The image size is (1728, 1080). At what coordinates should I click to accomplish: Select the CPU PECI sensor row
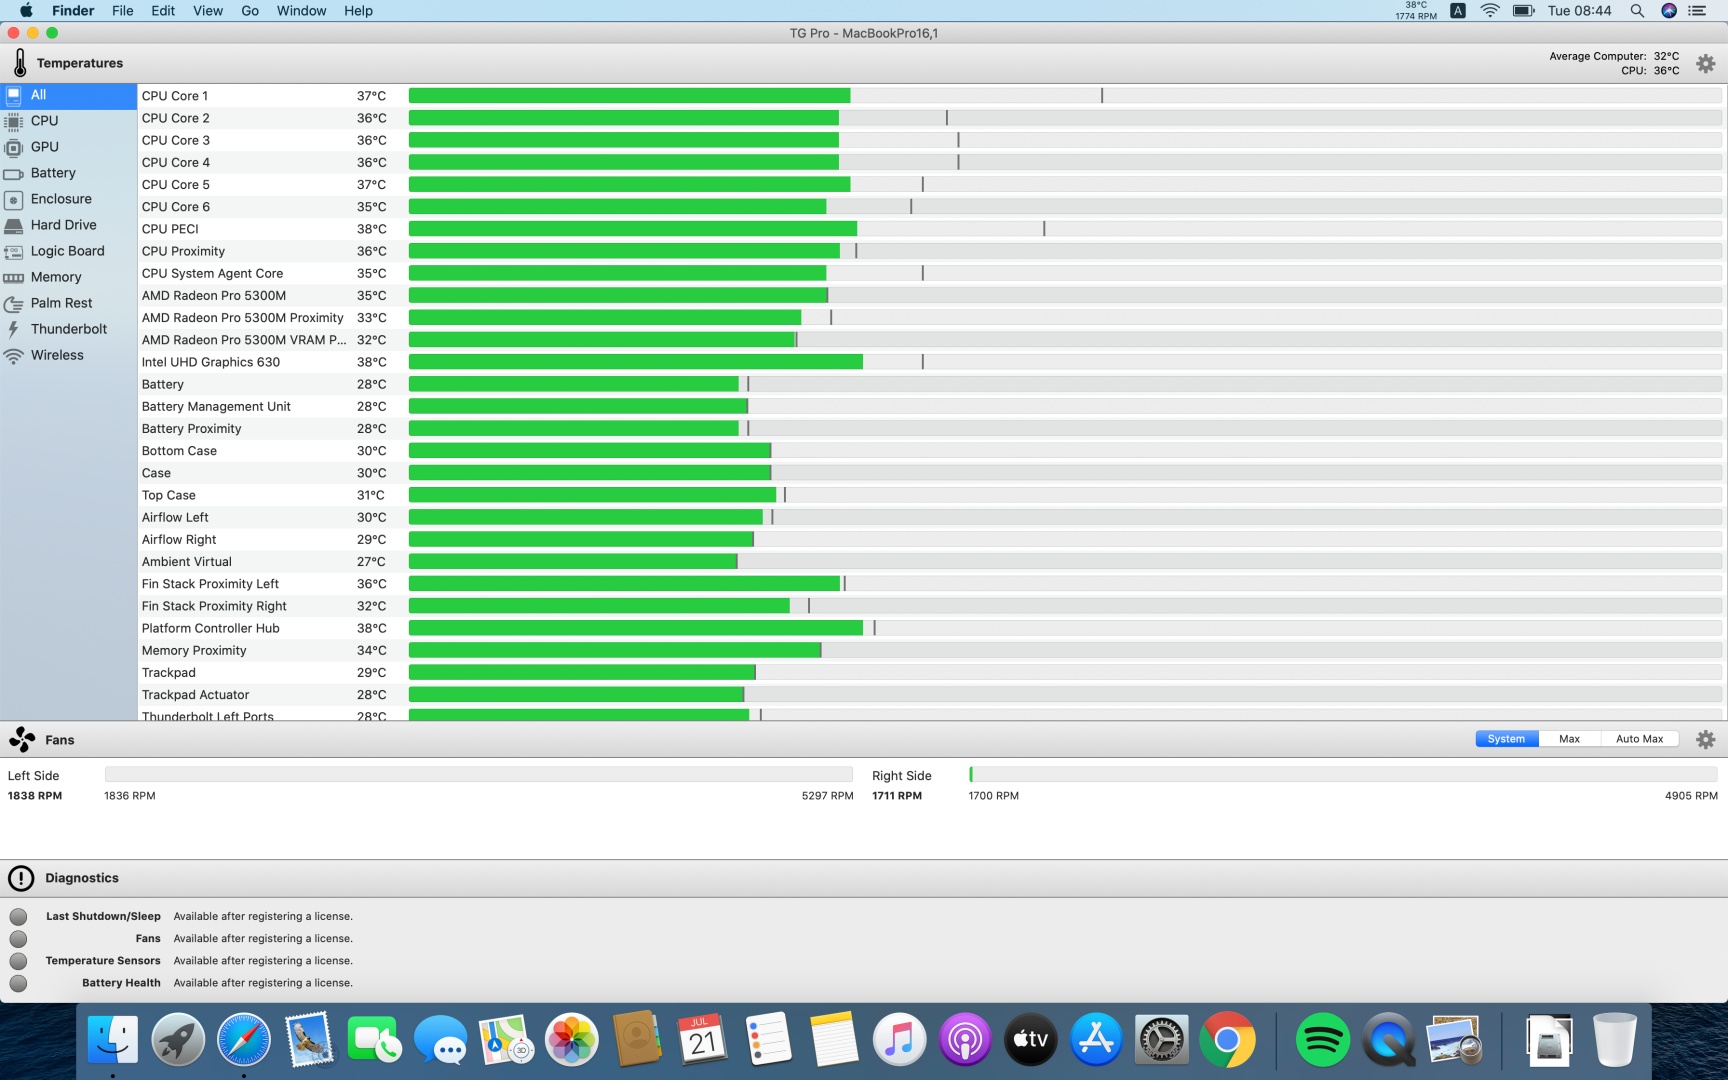tap(170, 229)
